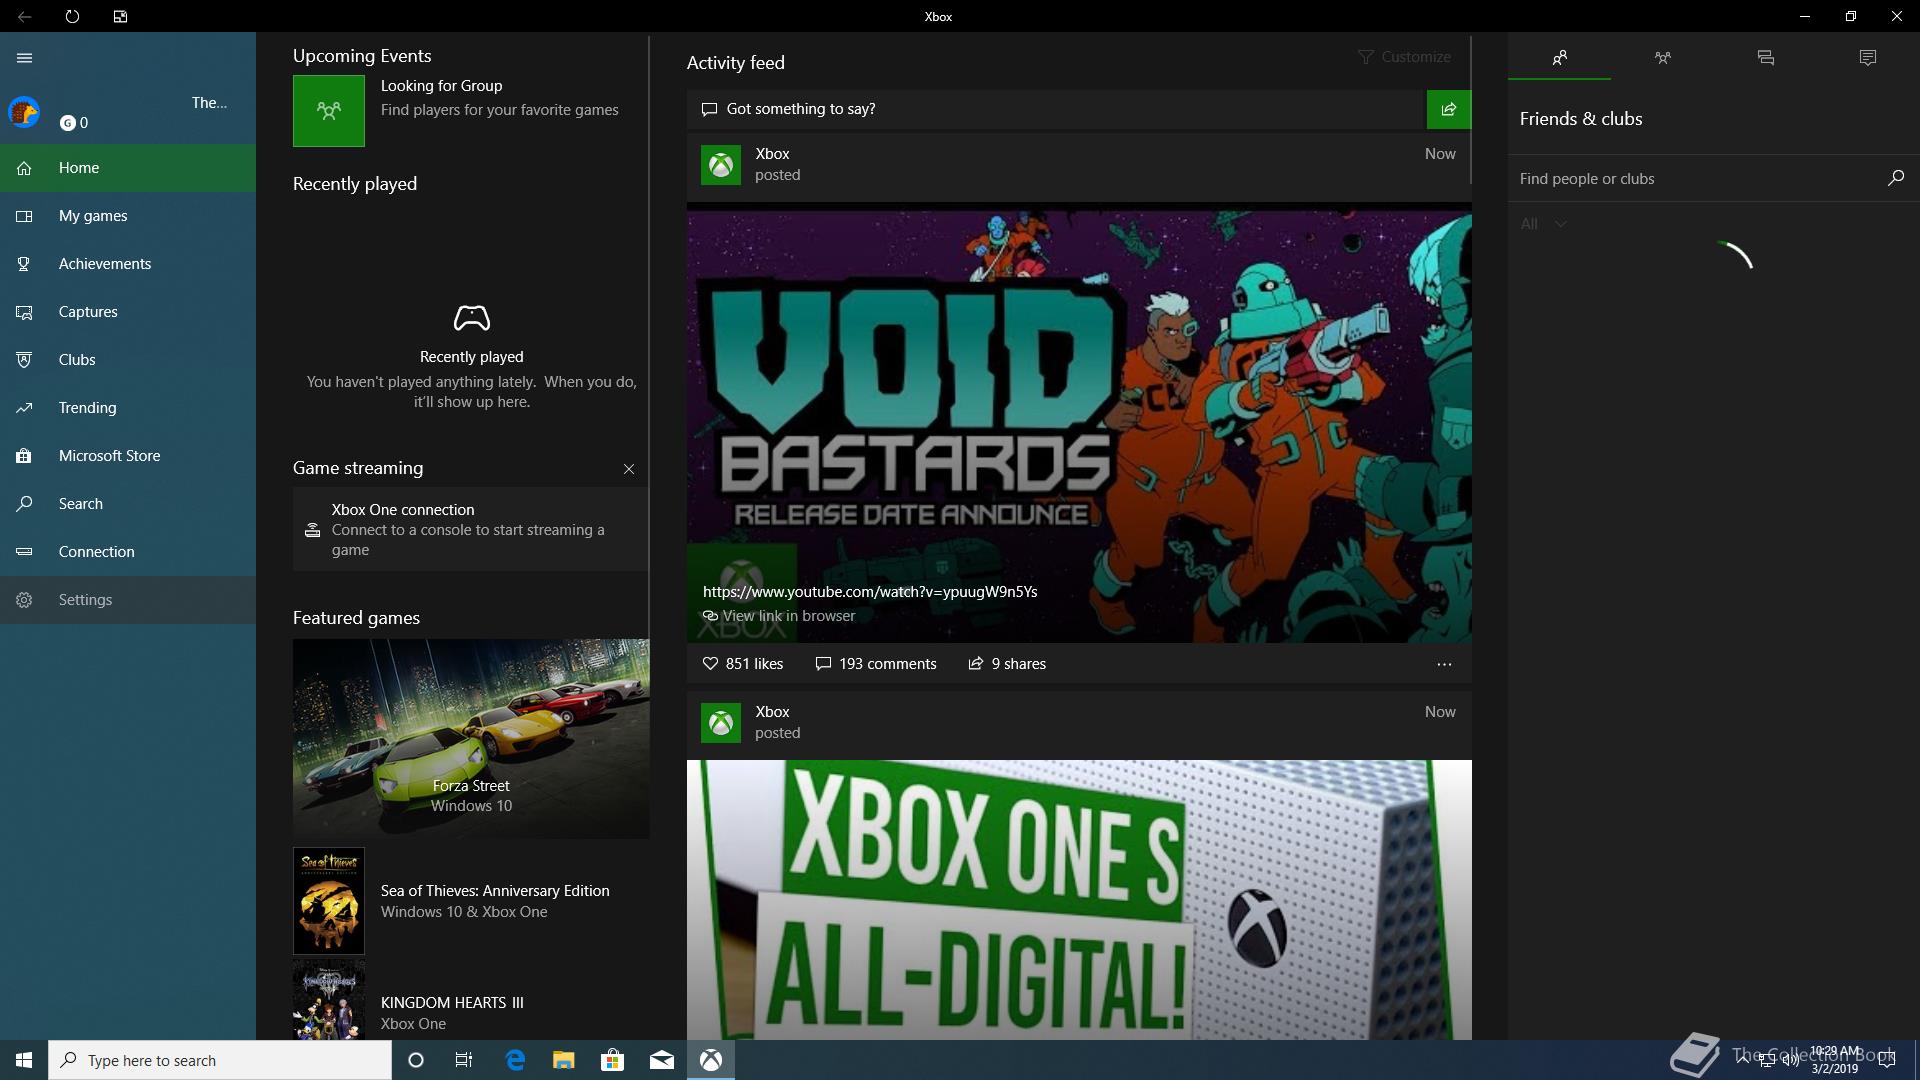
Task: Click View link in browser
Action: (x=779, y=616)
